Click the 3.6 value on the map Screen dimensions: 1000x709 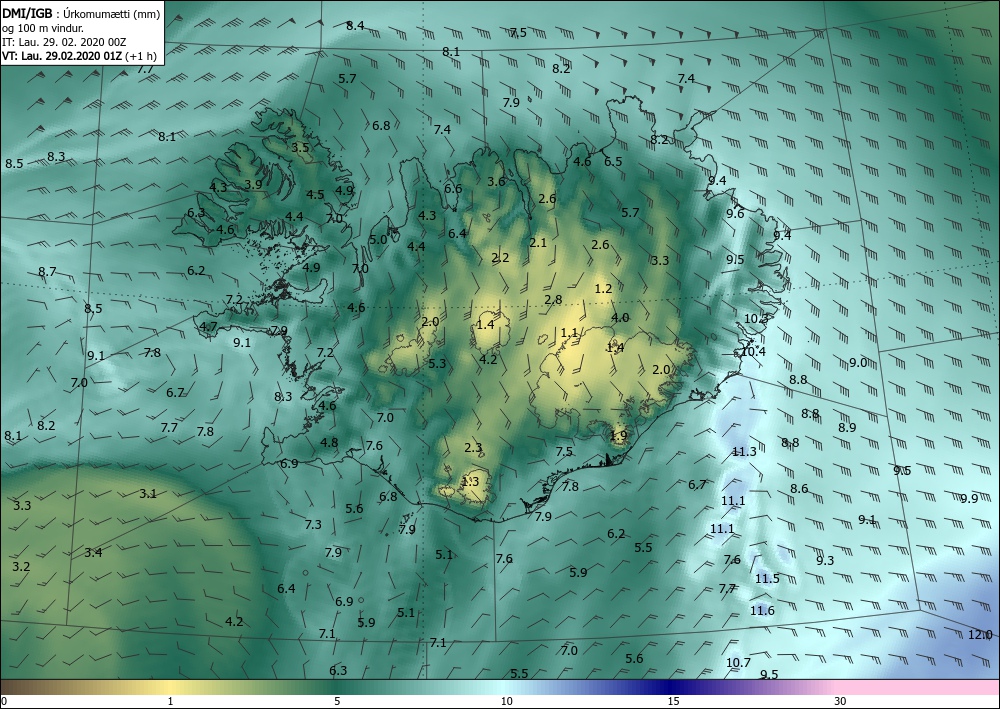click(x=496, y=182)
